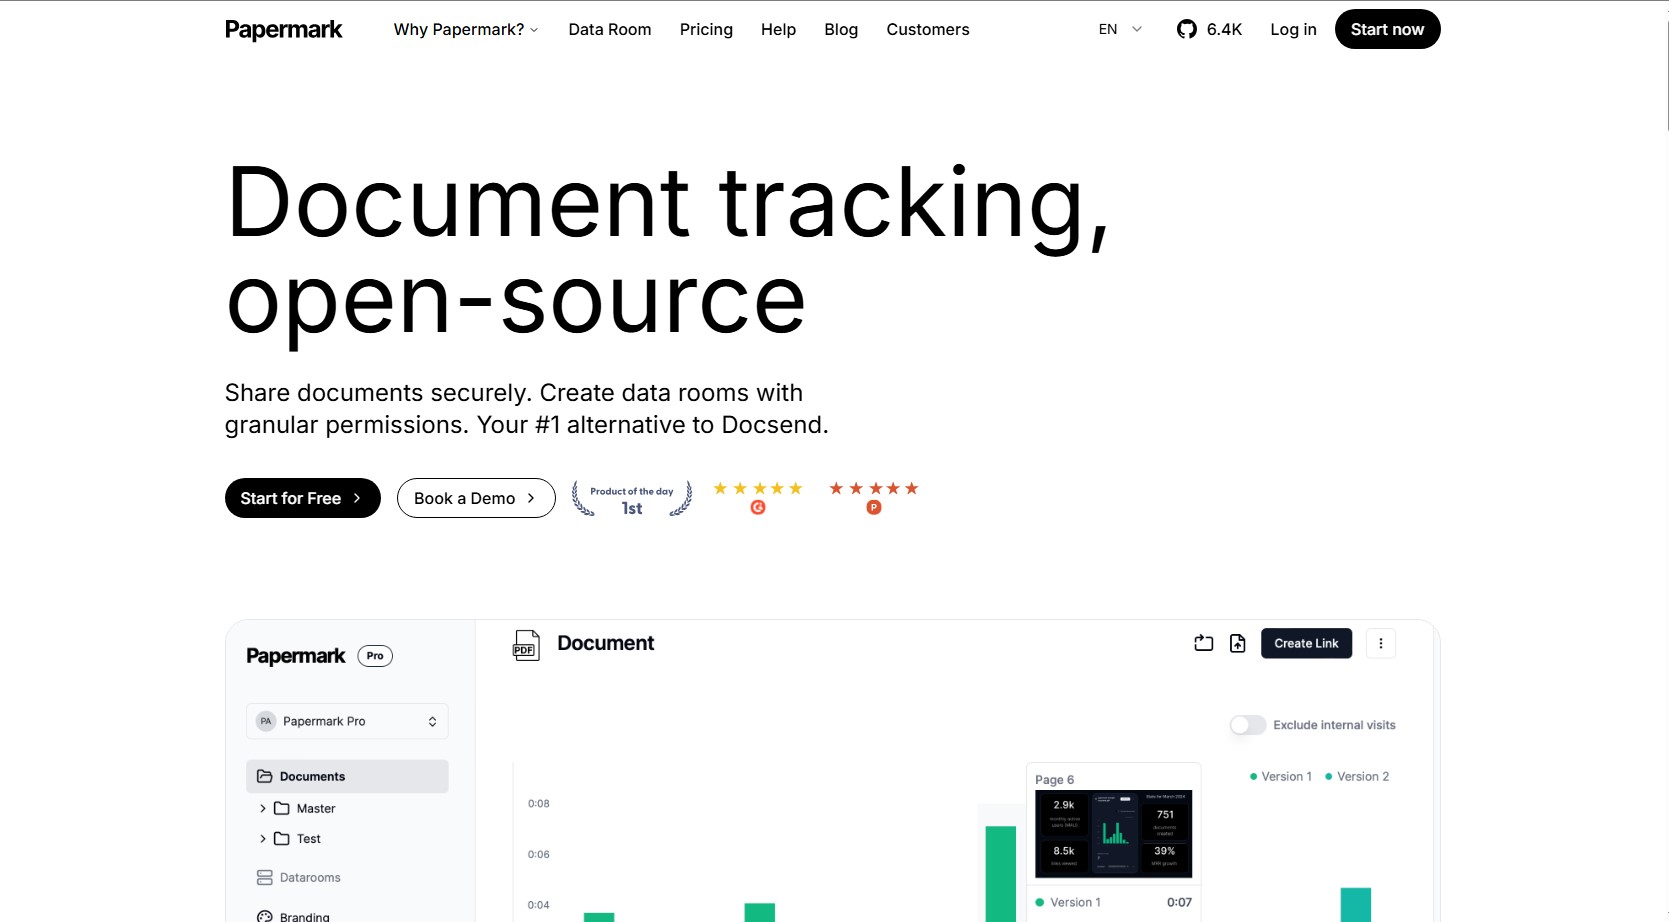The width and height of the screenshot is (1669, 922).
Task: Toggle Exclude internal visits switch
Action: (x=1248, y=725)
